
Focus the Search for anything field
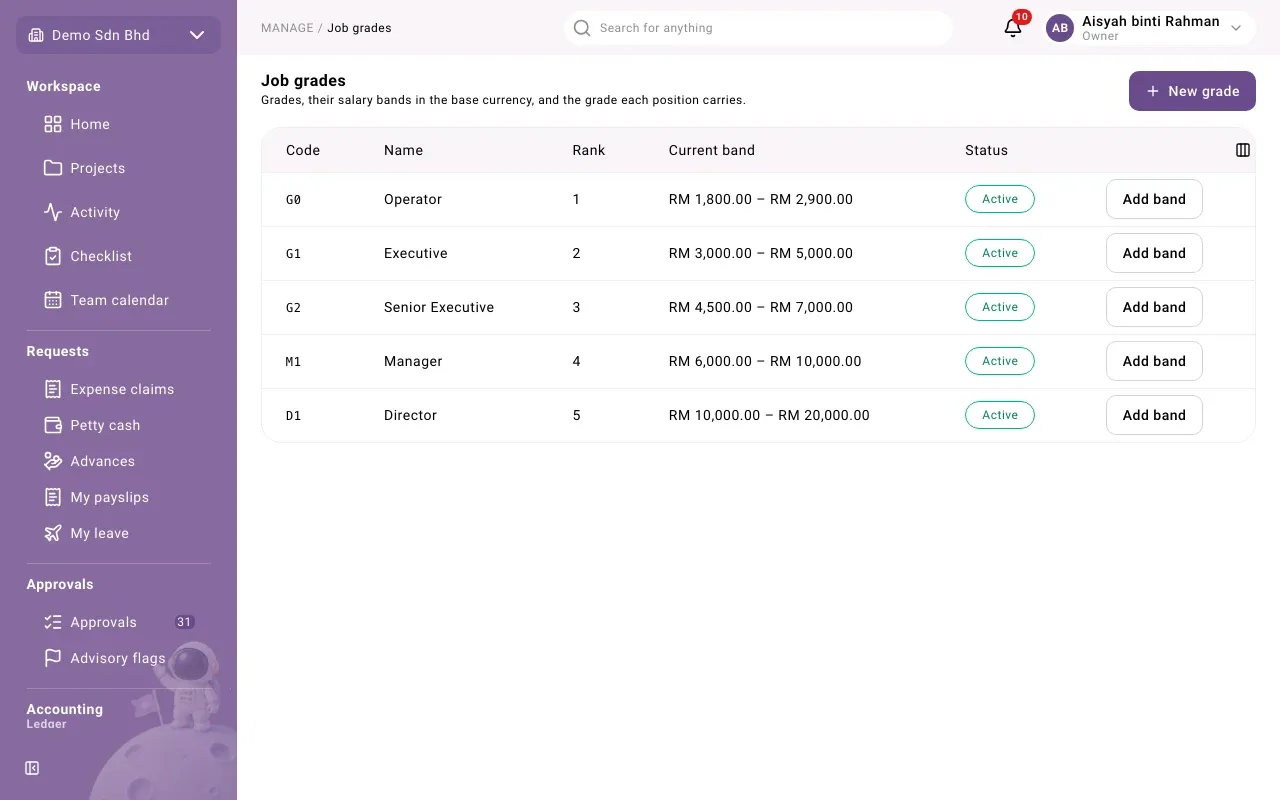click(758, 28)
